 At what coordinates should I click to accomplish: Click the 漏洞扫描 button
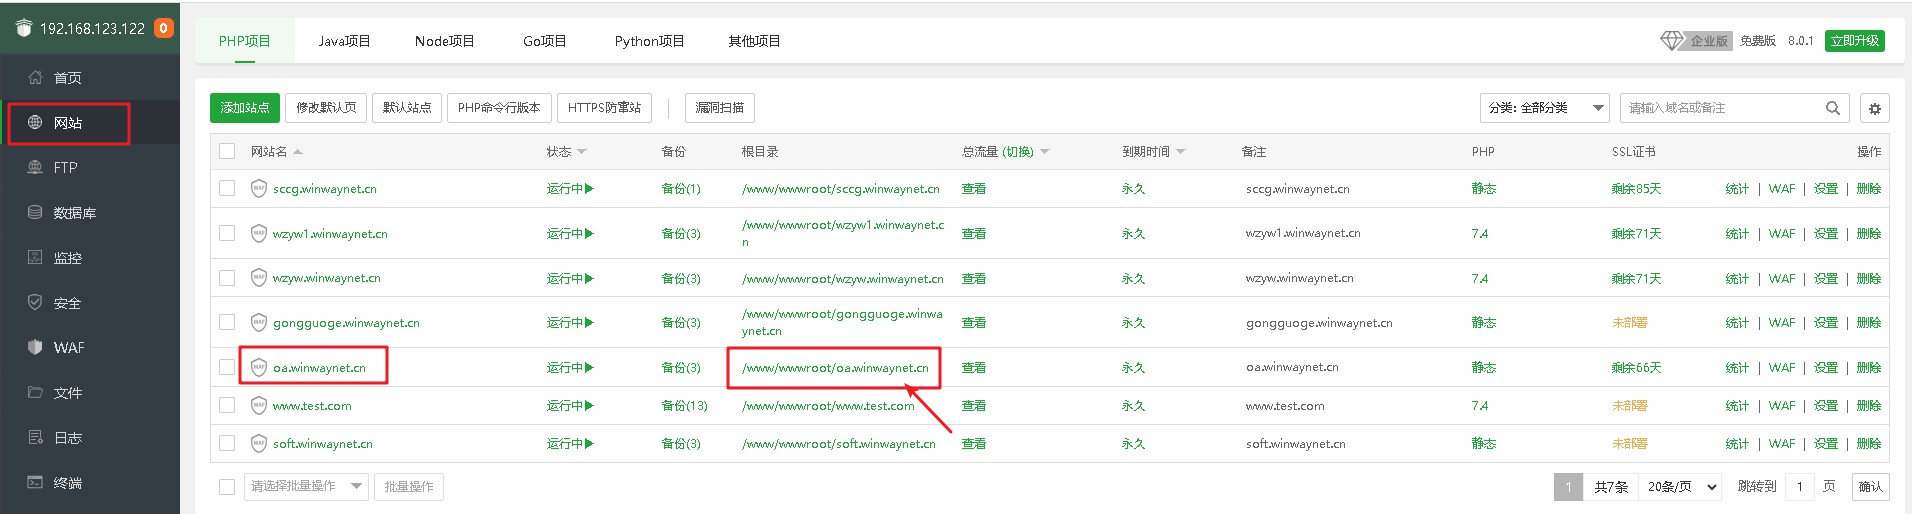pyautogui.click(x=720, y=108)
